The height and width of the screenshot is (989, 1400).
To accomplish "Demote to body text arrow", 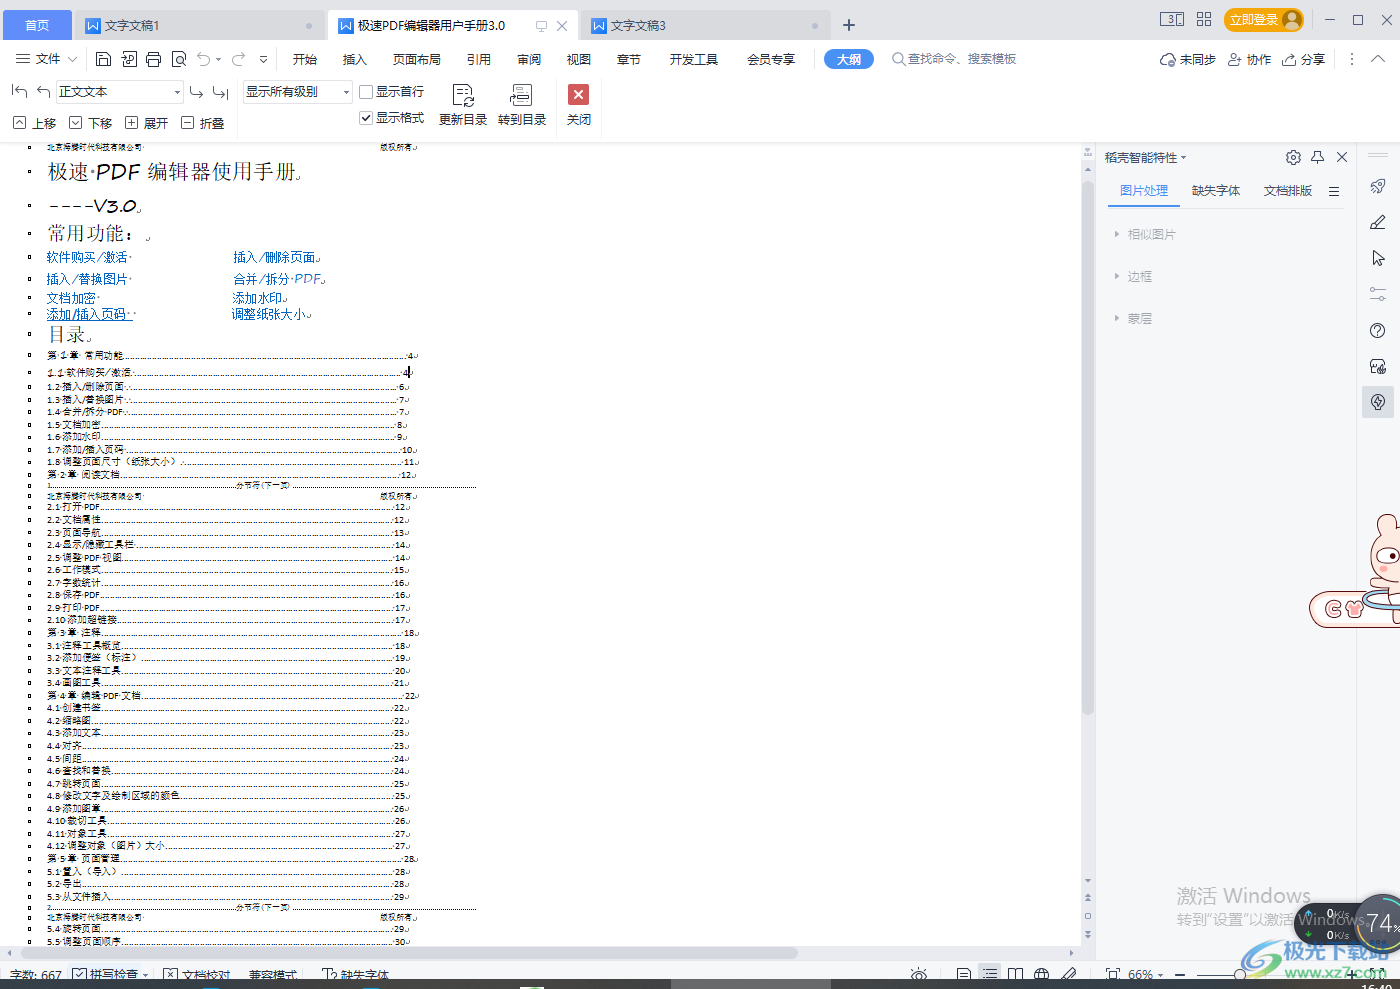I will 221,91.
